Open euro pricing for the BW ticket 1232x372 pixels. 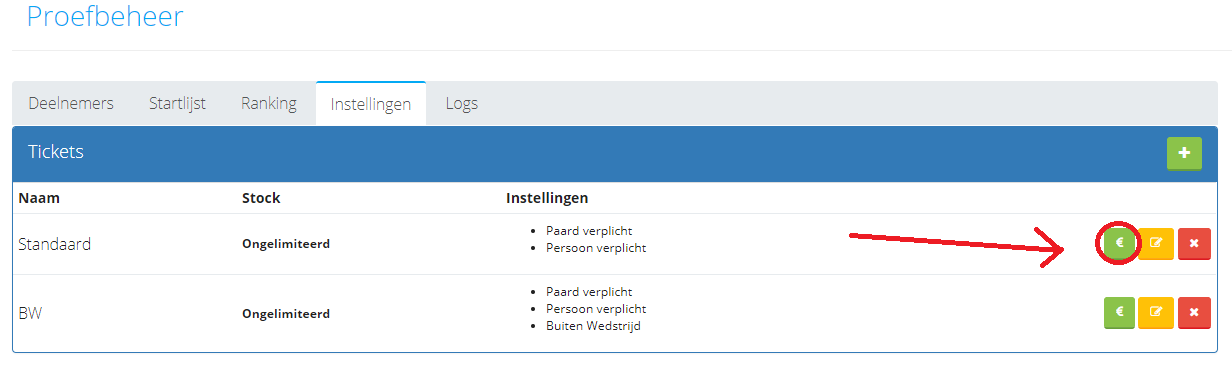tap(1120, 313)
